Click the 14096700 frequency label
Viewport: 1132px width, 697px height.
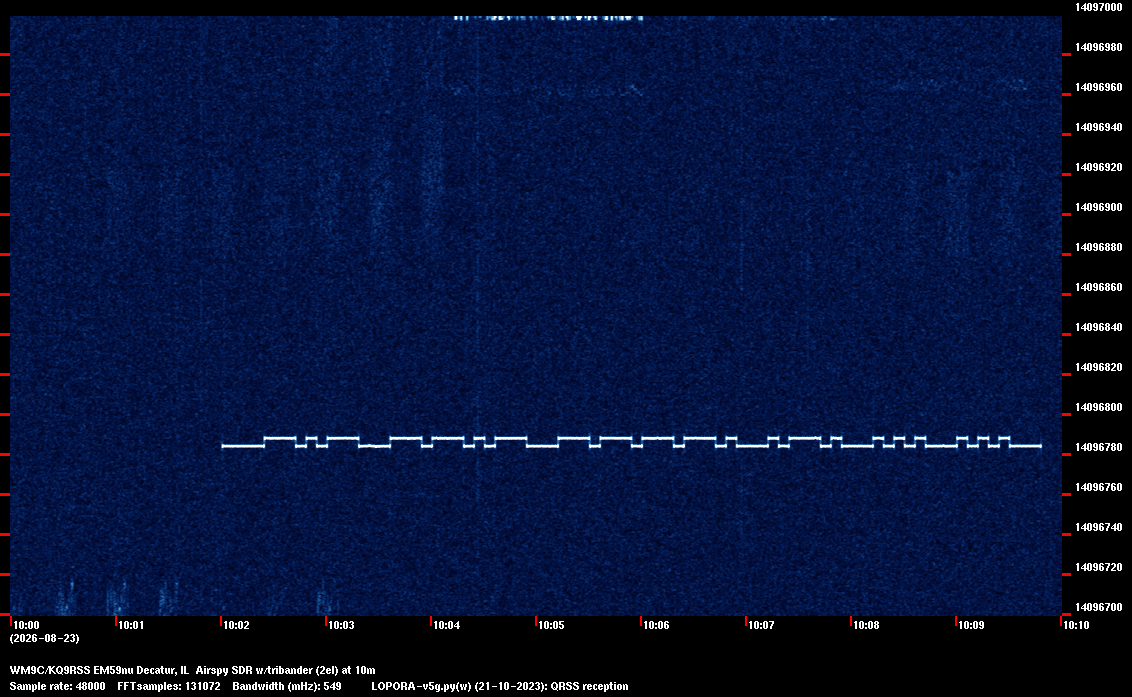pos(1099,607)
